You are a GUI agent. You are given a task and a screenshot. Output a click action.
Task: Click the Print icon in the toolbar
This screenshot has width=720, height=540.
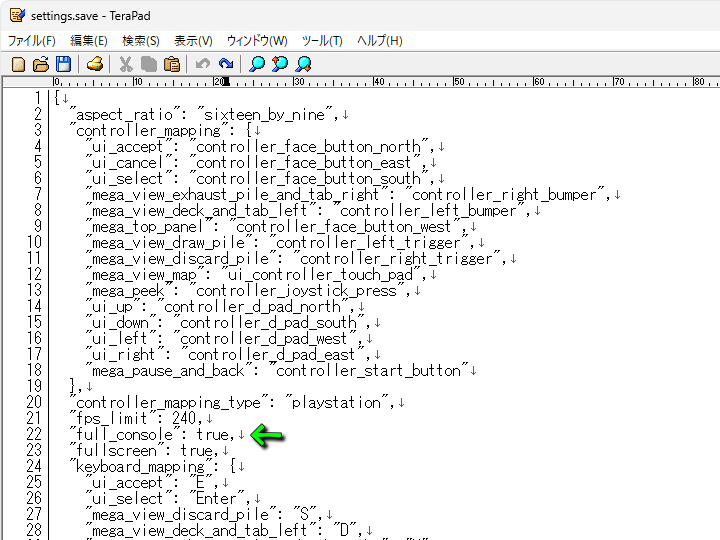95,64
